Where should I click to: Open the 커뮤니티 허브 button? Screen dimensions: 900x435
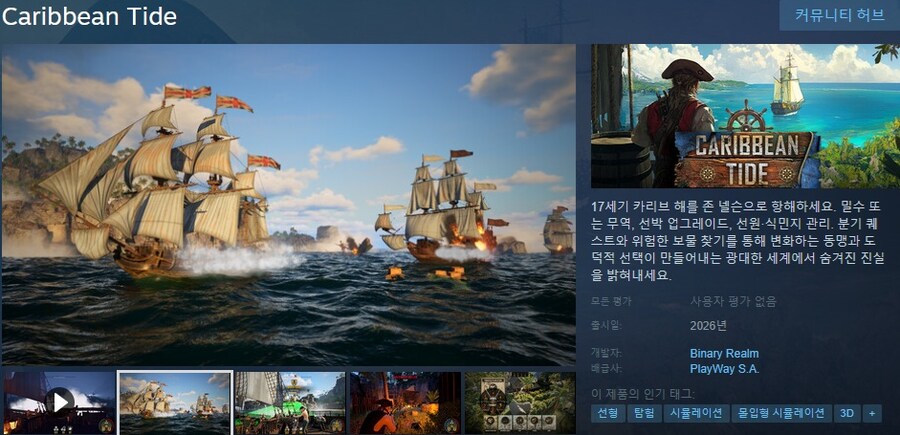click(x=839, y=15)
